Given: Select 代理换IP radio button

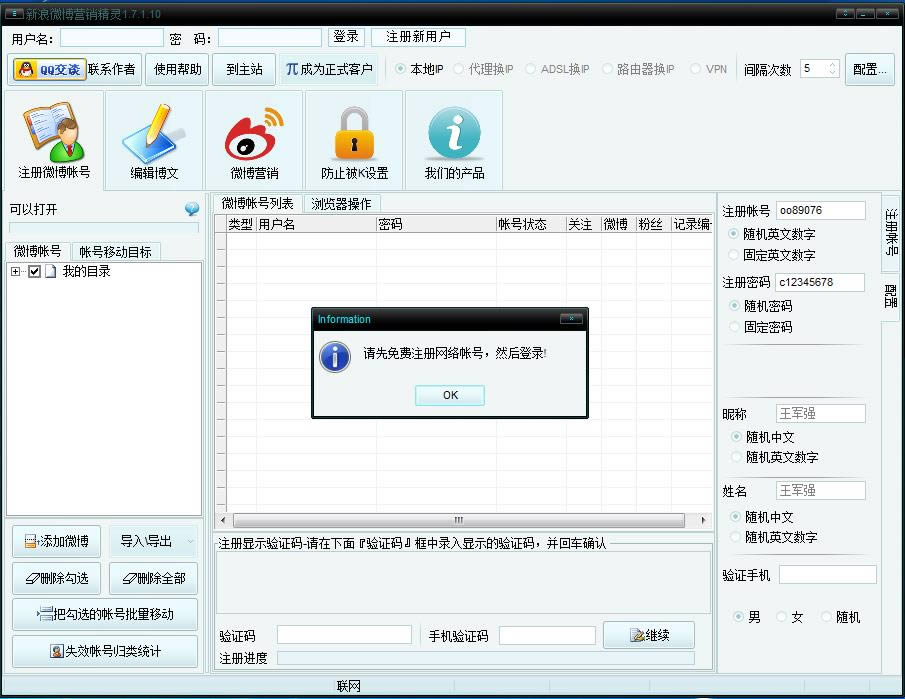Looking at the screenshot, I should coord(458,69).
